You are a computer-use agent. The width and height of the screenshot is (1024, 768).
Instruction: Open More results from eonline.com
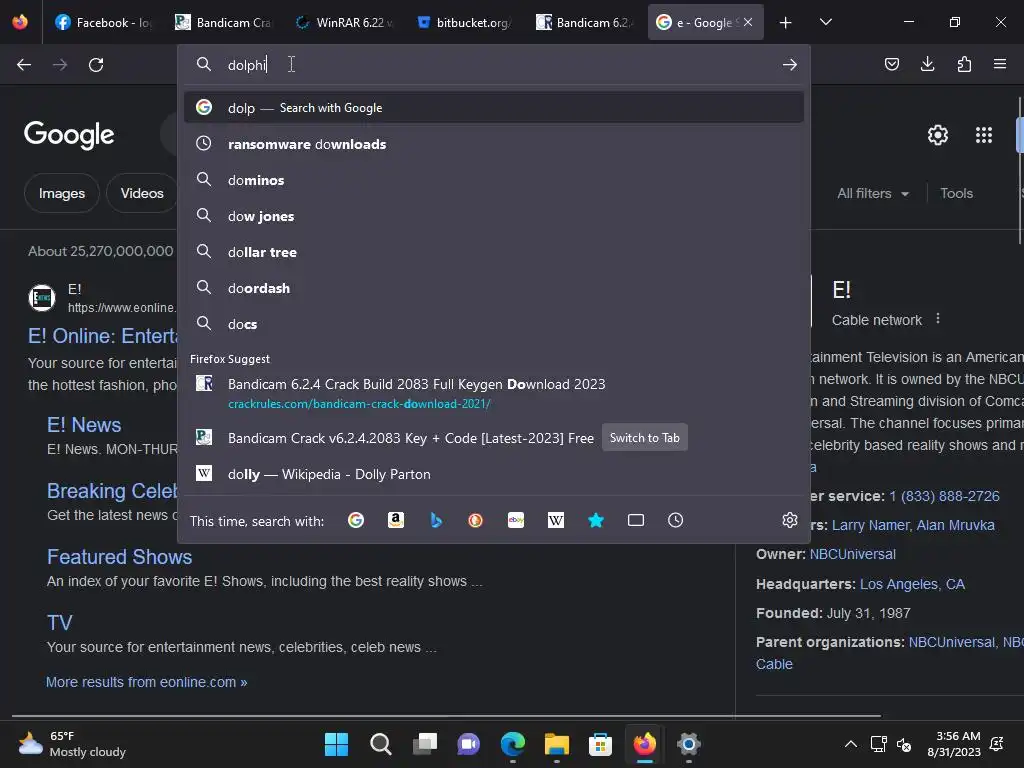click(x=146, y=682)
